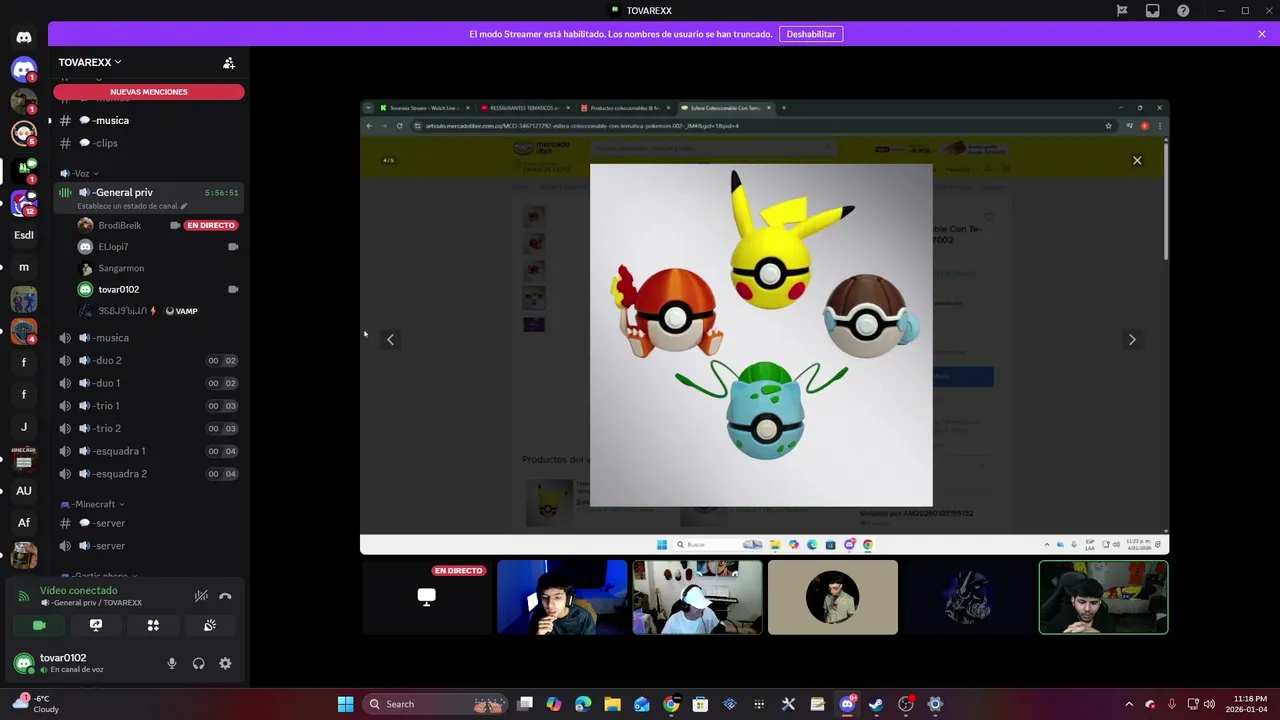Collapse the Minecraft channel category
The image size is (1280, 720).
pos(92,504)
